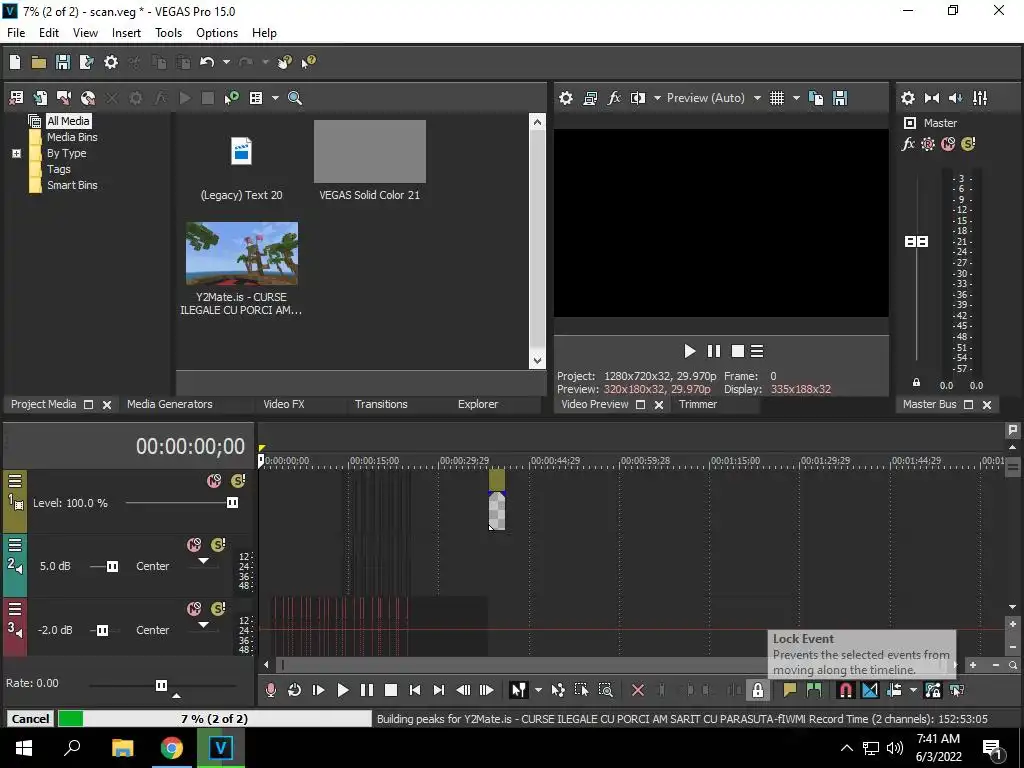Switch to the Media Generators tab
Viewport: 1024px width, 768px height.
pos(170,404)
